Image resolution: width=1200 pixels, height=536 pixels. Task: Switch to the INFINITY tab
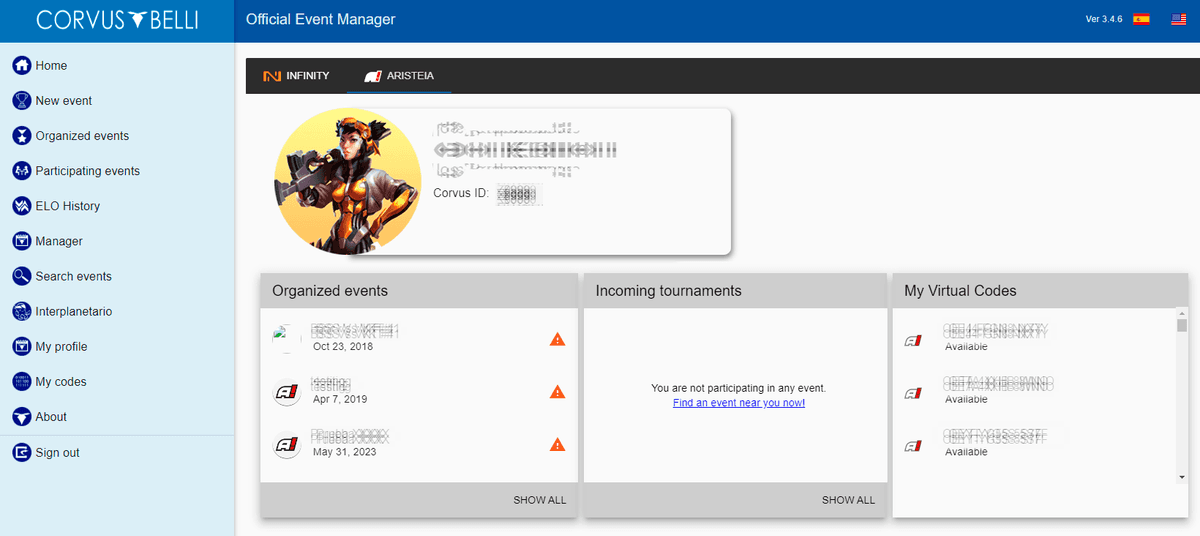tap(296, 76)
